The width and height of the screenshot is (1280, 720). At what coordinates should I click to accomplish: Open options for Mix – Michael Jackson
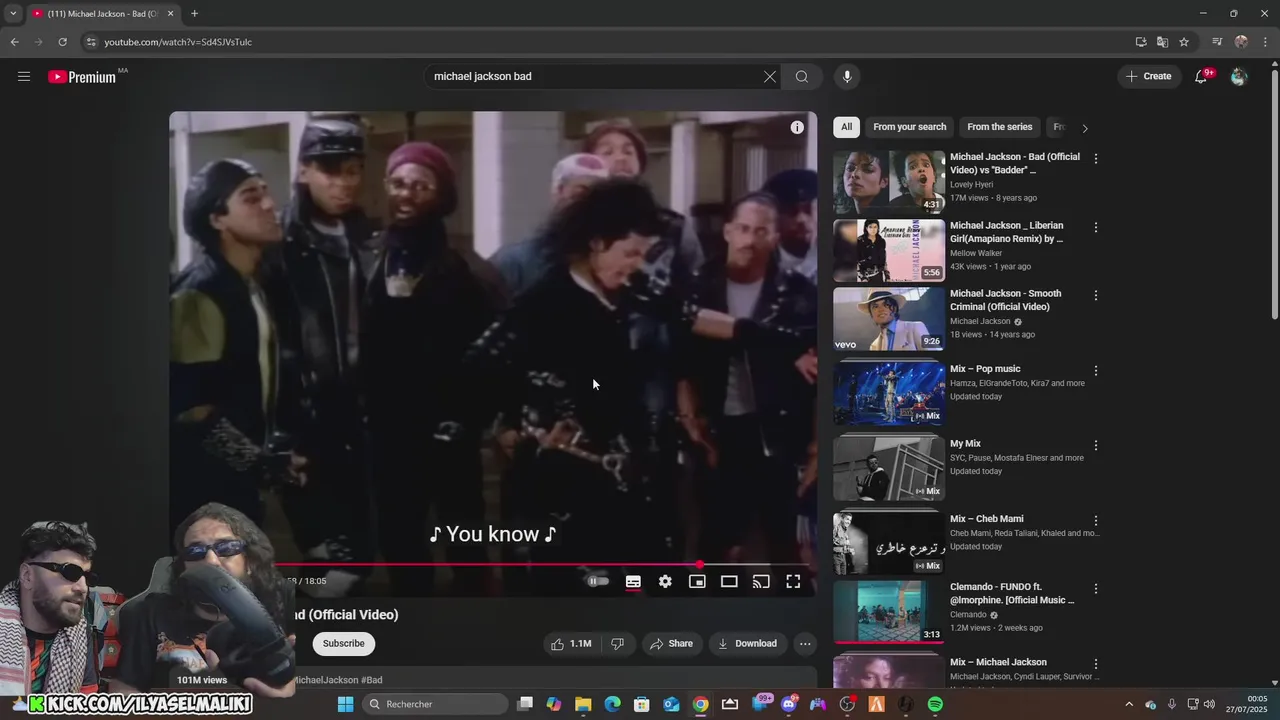[1096, 664]
